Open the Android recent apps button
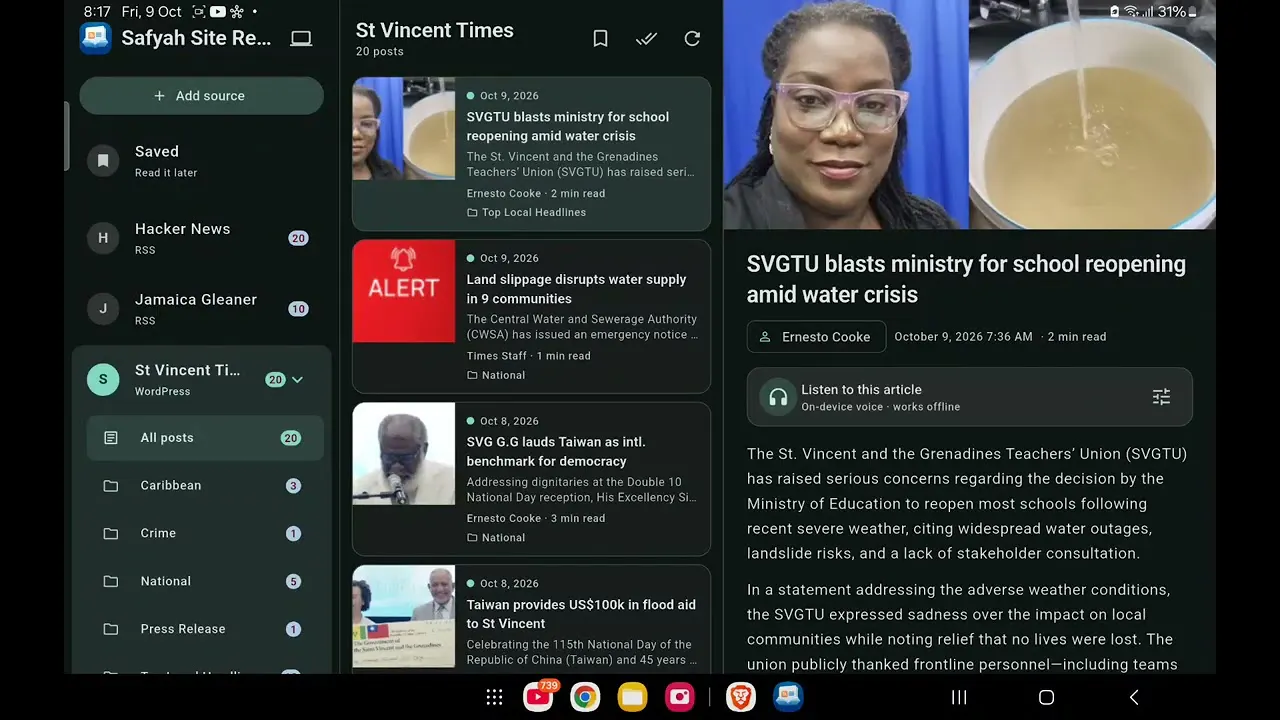 point(958,697)
